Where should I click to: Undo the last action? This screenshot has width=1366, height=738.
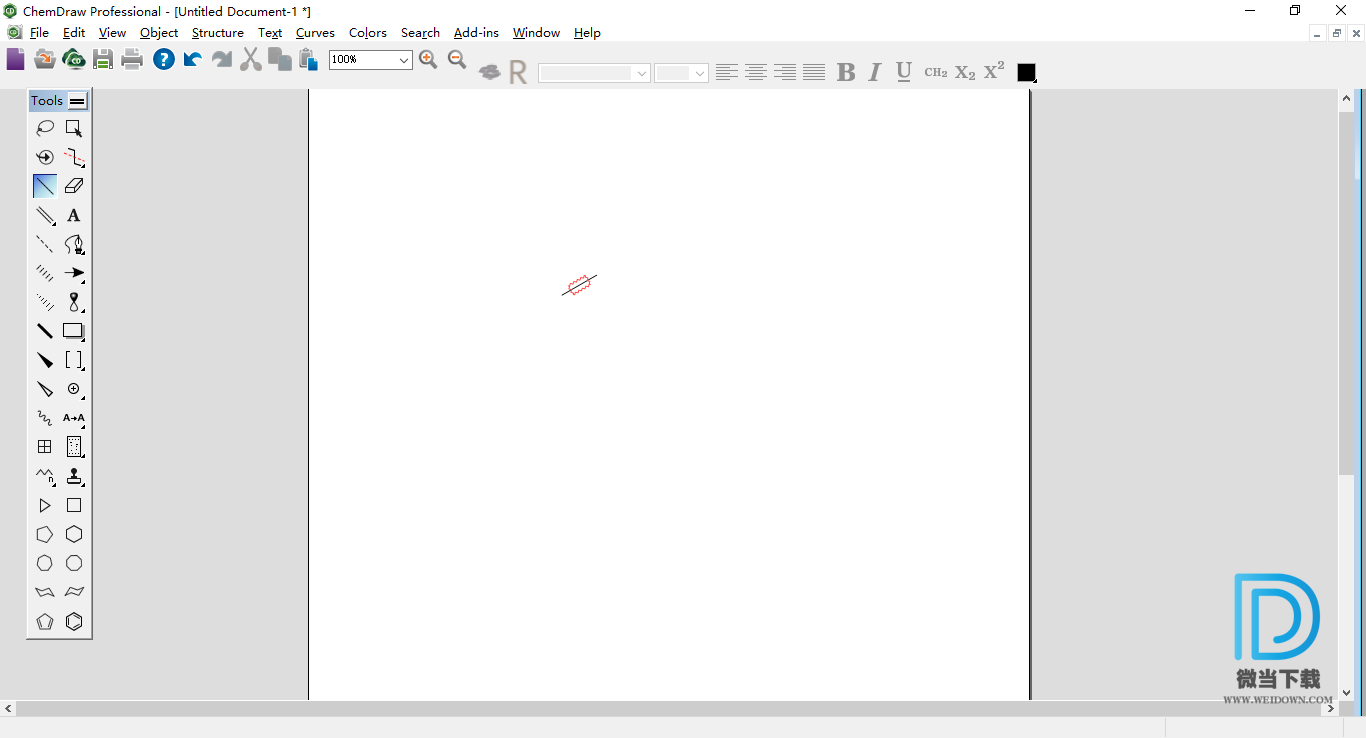[193, 60]
